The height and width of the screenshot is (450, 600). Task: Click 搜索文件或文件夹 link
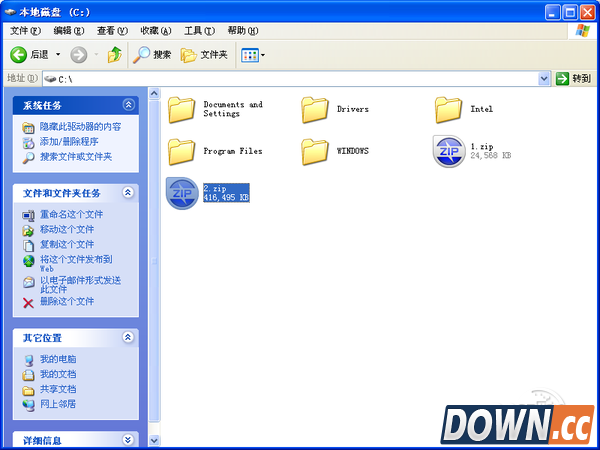[76, 157]
